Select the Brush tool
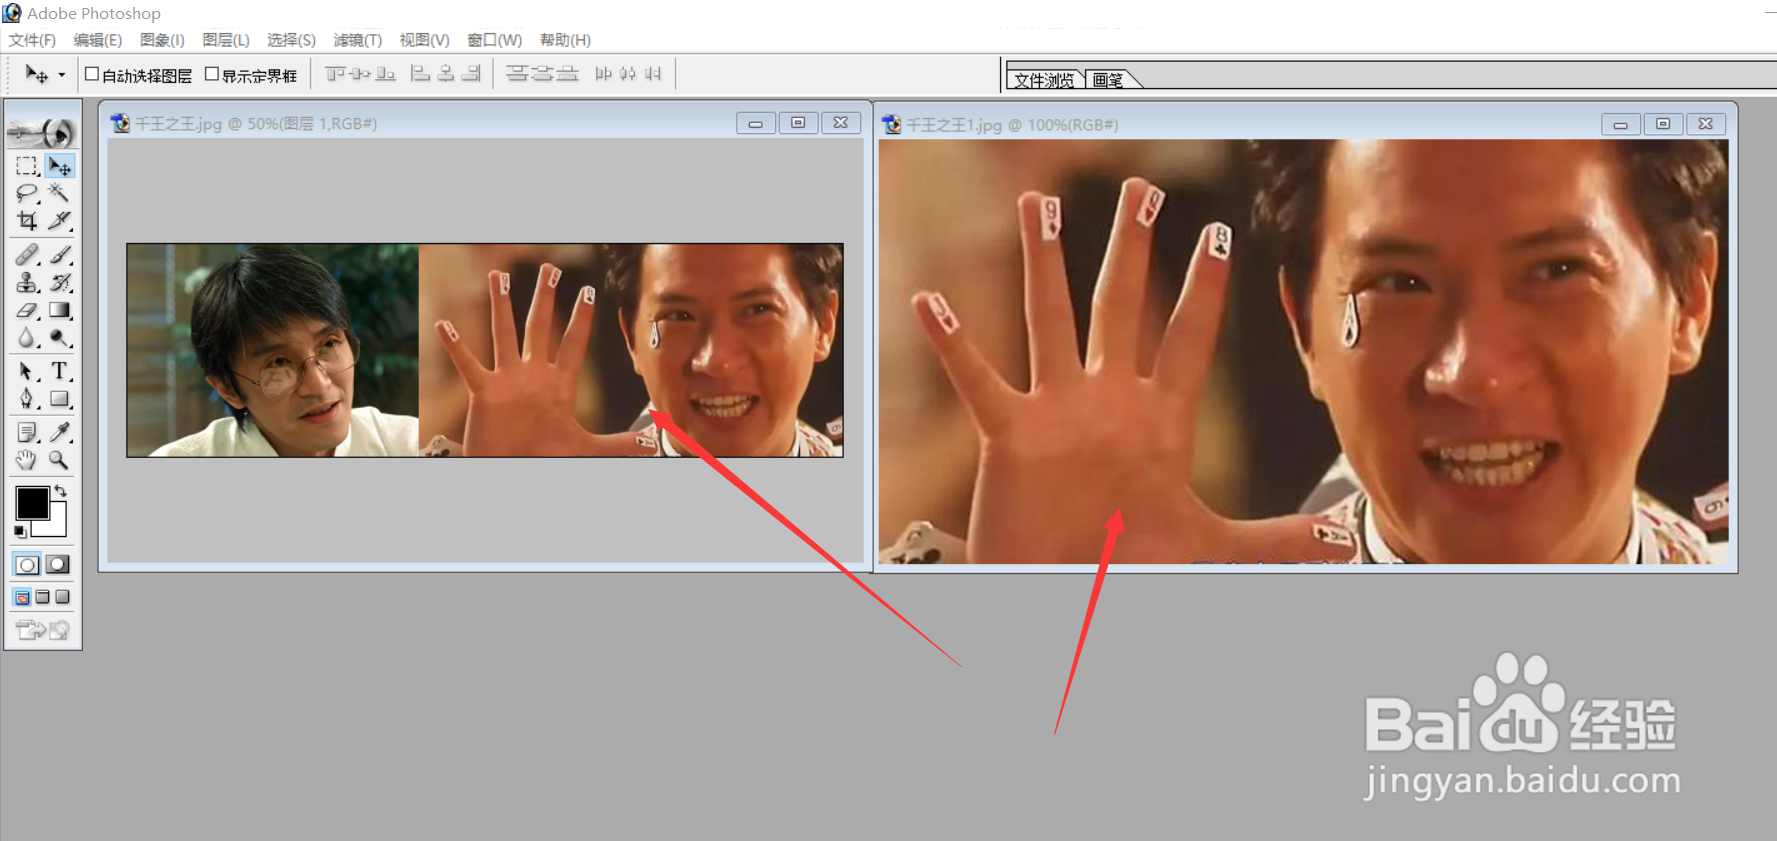 [x=60, y=255]
